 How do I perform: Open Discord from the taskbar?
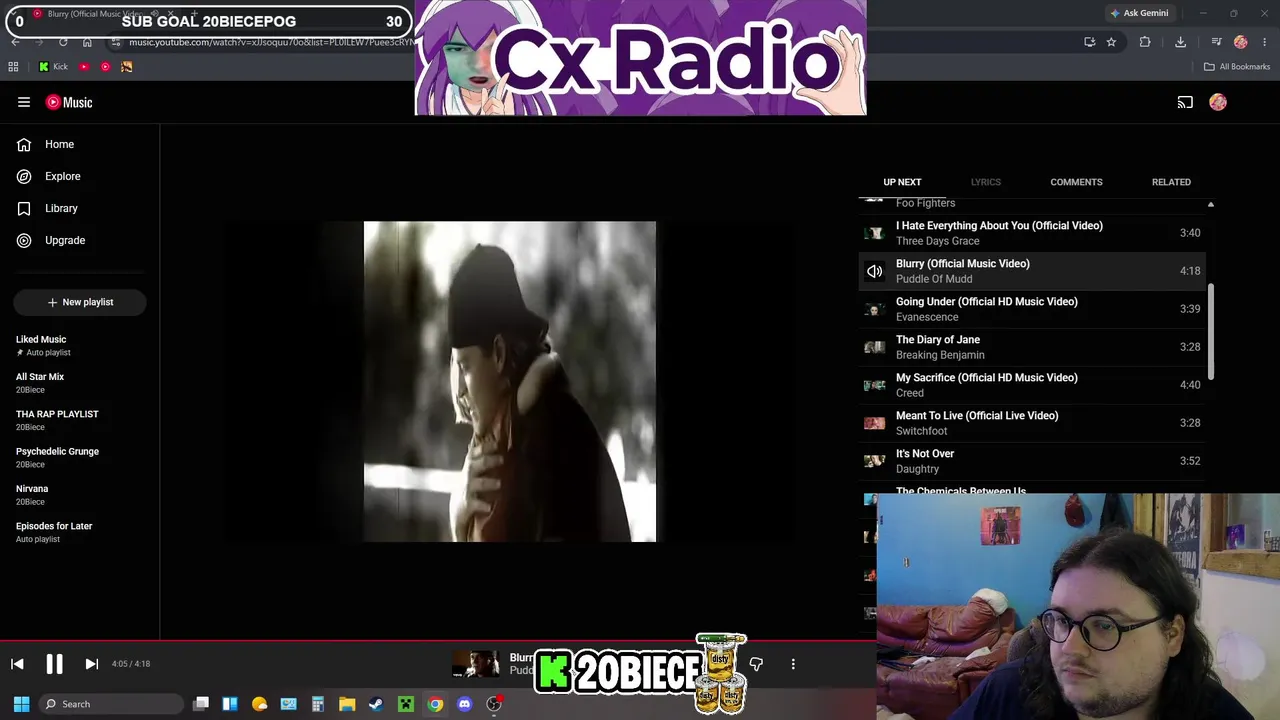coord(464,704)
